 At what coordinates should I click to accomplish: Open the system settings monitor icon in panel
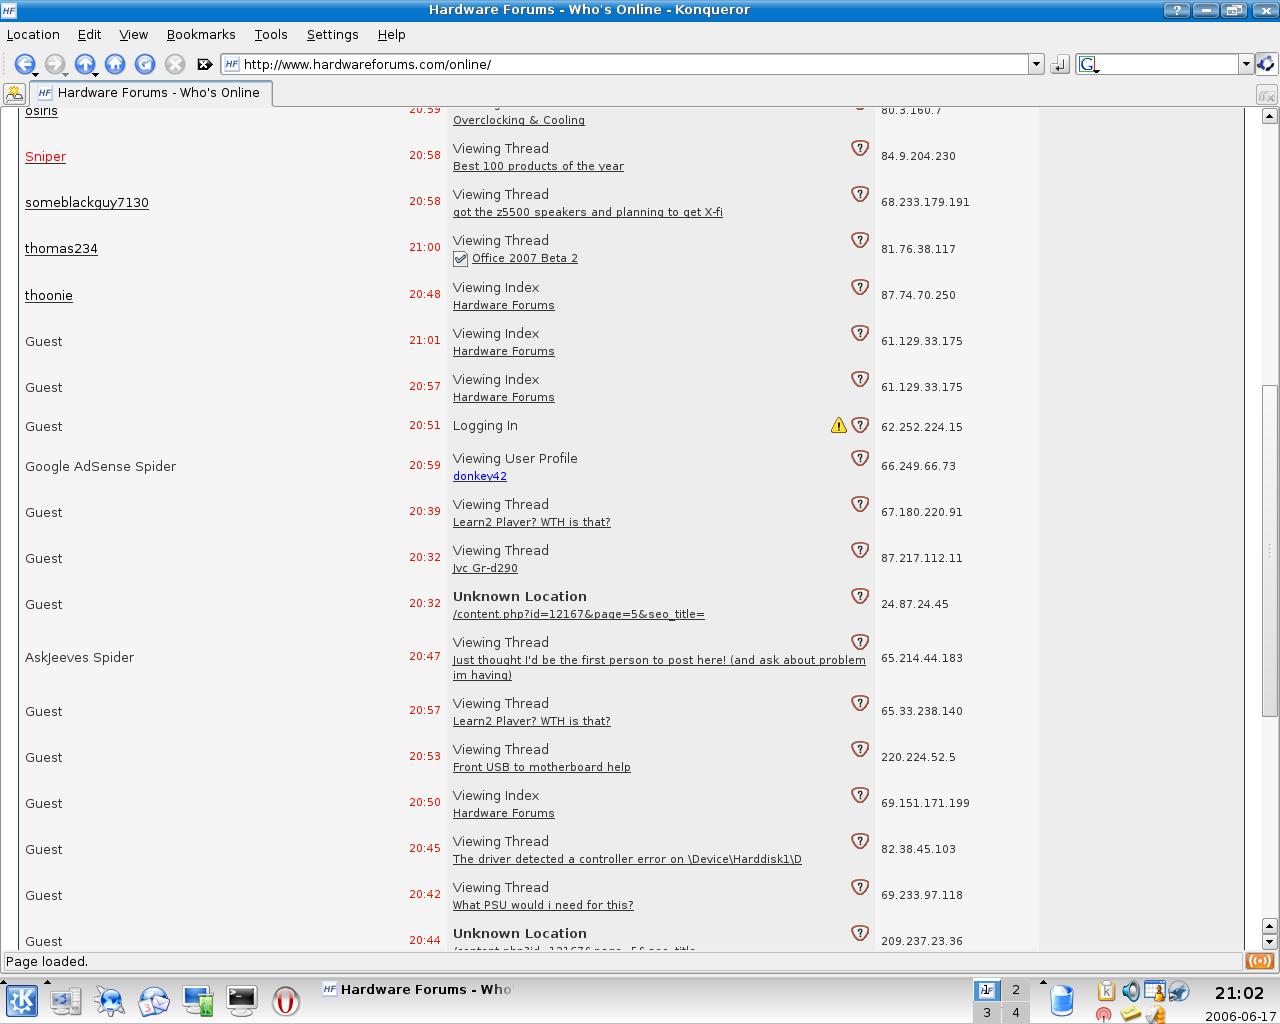[198, 1001]
